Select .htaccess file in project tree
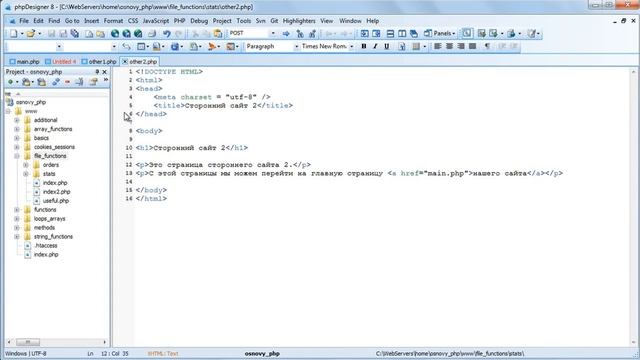Viewport: 640px width, 360px height. tap(45, 246)
